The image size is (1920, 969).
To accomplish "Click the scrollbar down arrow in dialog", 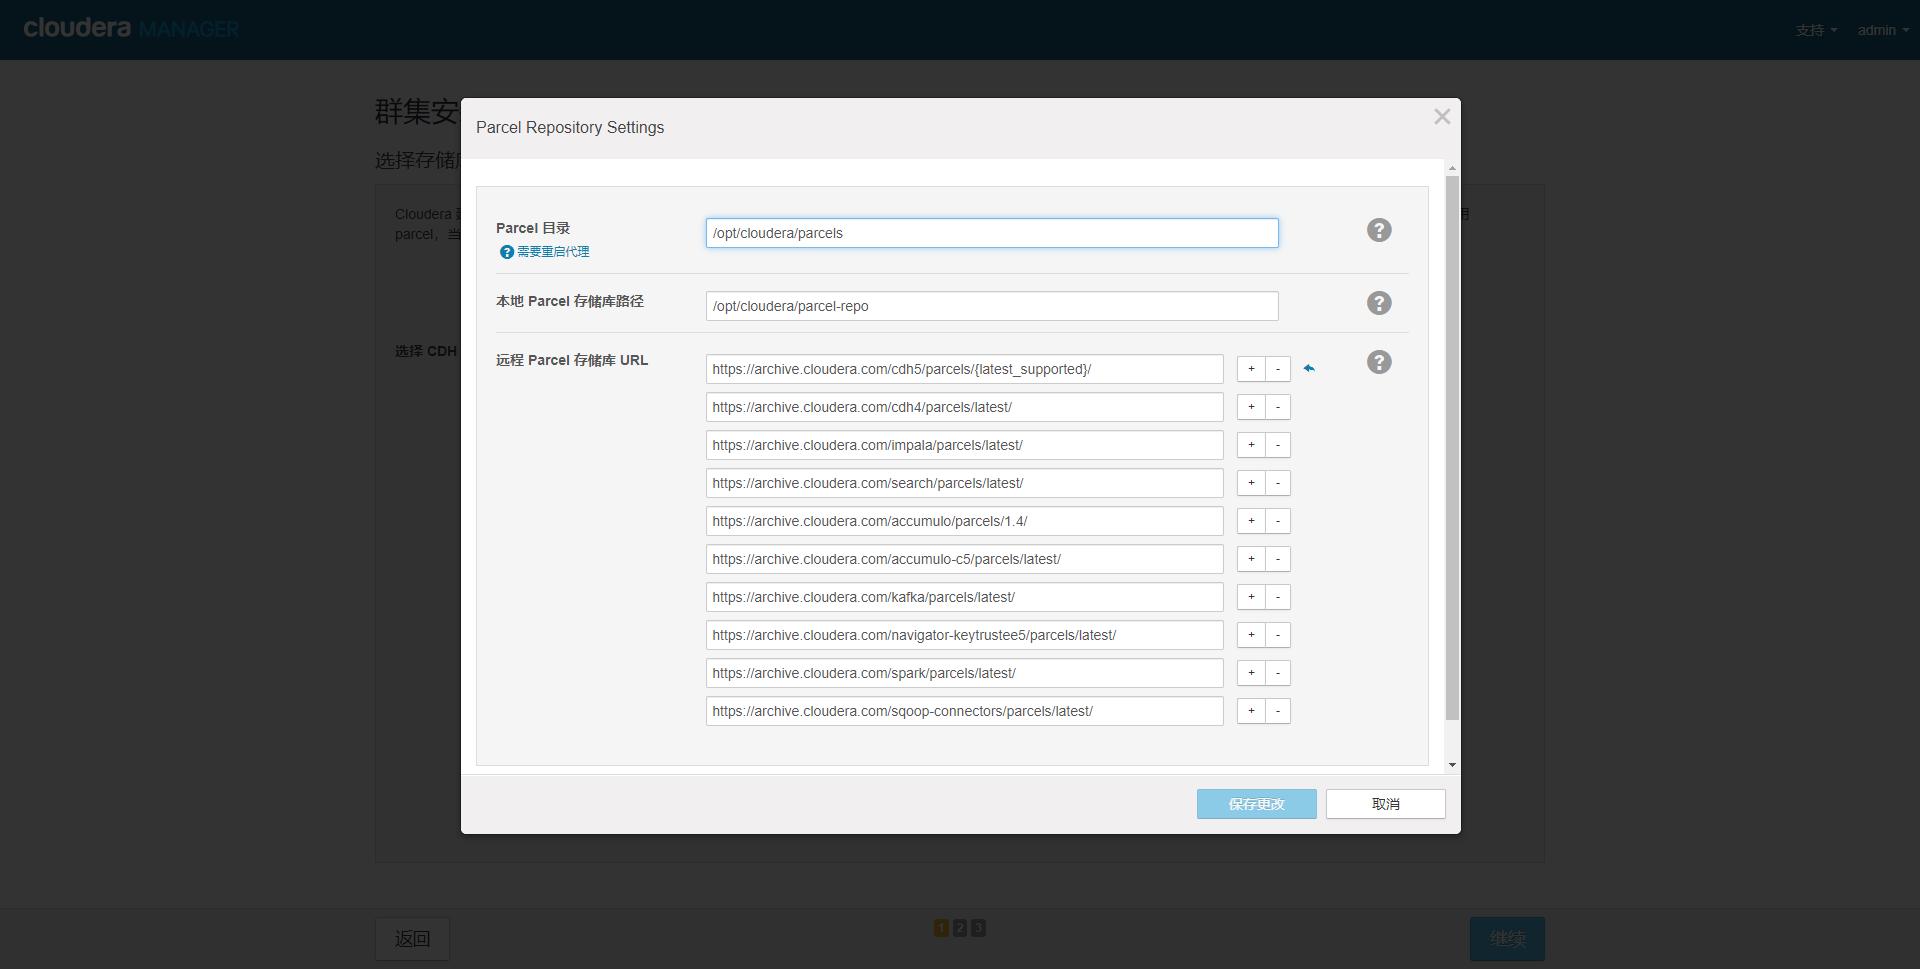I will click(1452, 765).
